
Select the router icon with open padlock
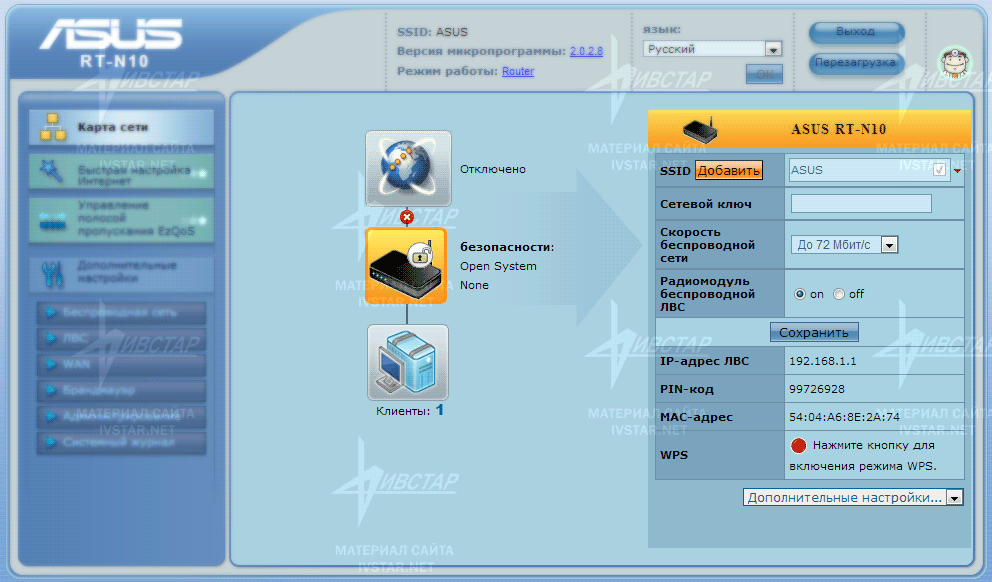point(406,266)
